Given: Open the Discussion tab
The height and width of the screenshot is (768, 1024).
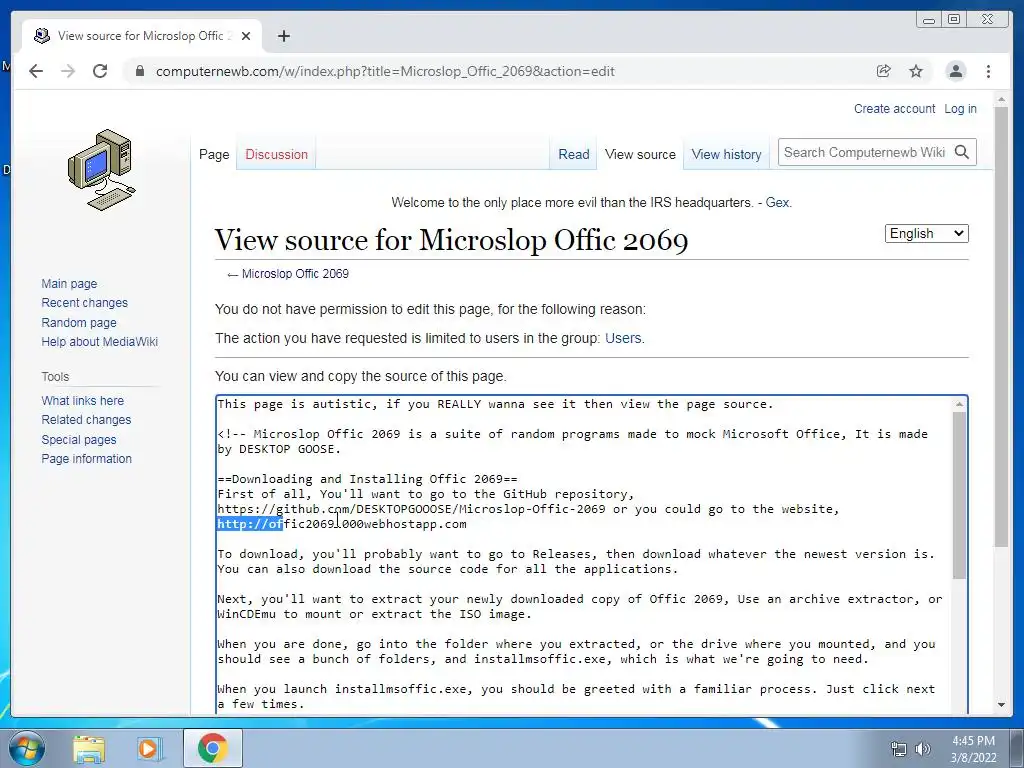Looking at the screenshot, I should tap(276, 155).
